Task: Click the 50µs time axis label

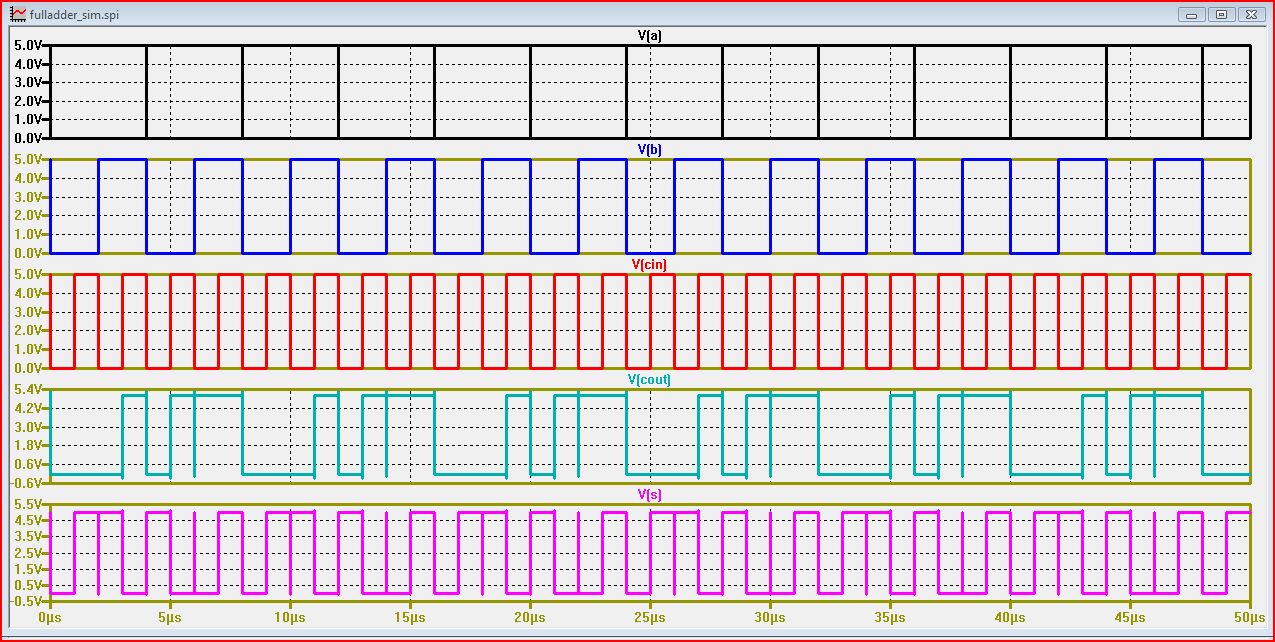Action: 1250,618
